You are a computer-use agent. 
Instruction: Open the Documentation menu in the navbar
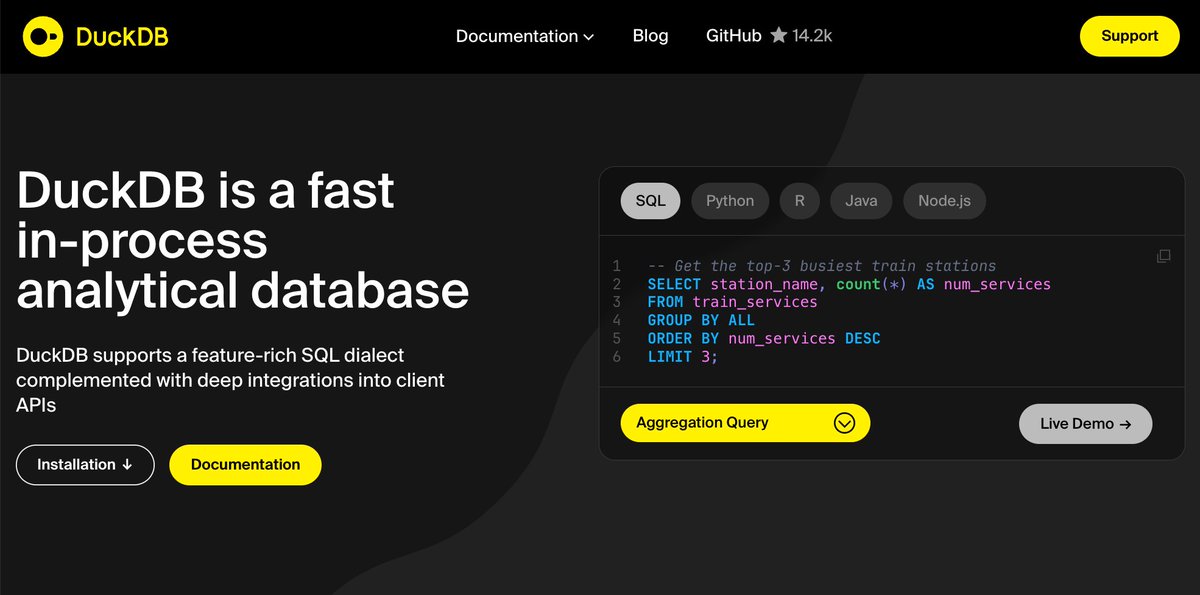click(525, 36)
